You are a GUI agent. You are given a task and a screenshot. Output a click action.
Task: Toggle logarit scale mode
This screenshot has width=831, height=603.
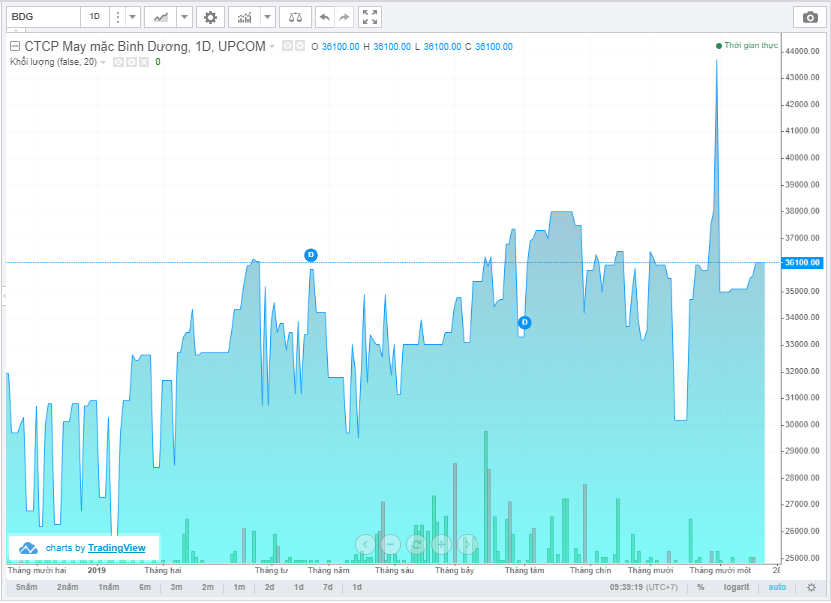click(x=737, y=587)
